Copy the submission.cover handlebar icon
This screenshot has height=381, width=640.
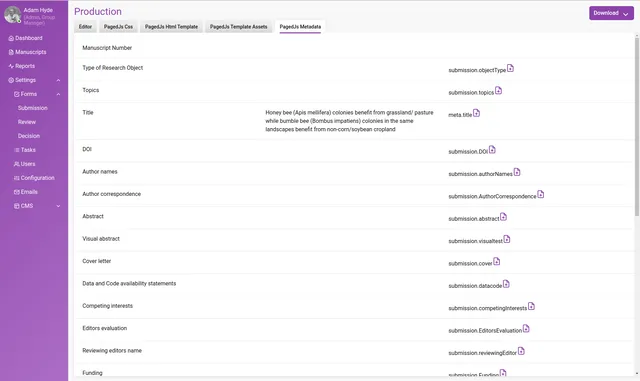coord(497,262)
